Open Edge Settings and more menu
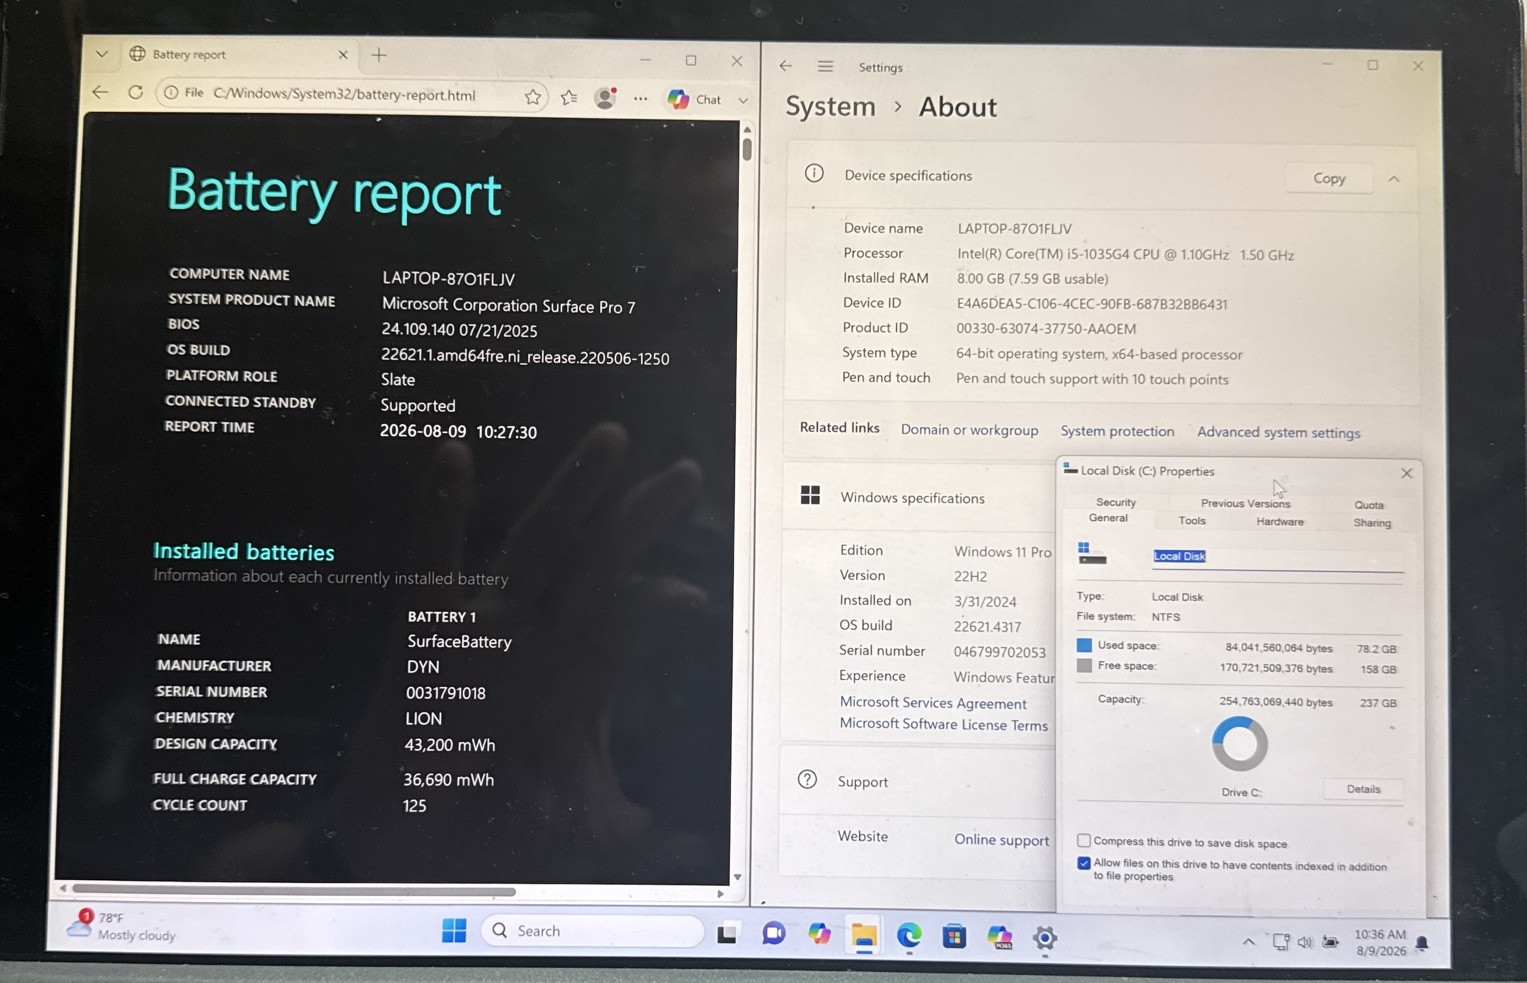This screenshot has width=1527, height=983. tap(641, 98)
